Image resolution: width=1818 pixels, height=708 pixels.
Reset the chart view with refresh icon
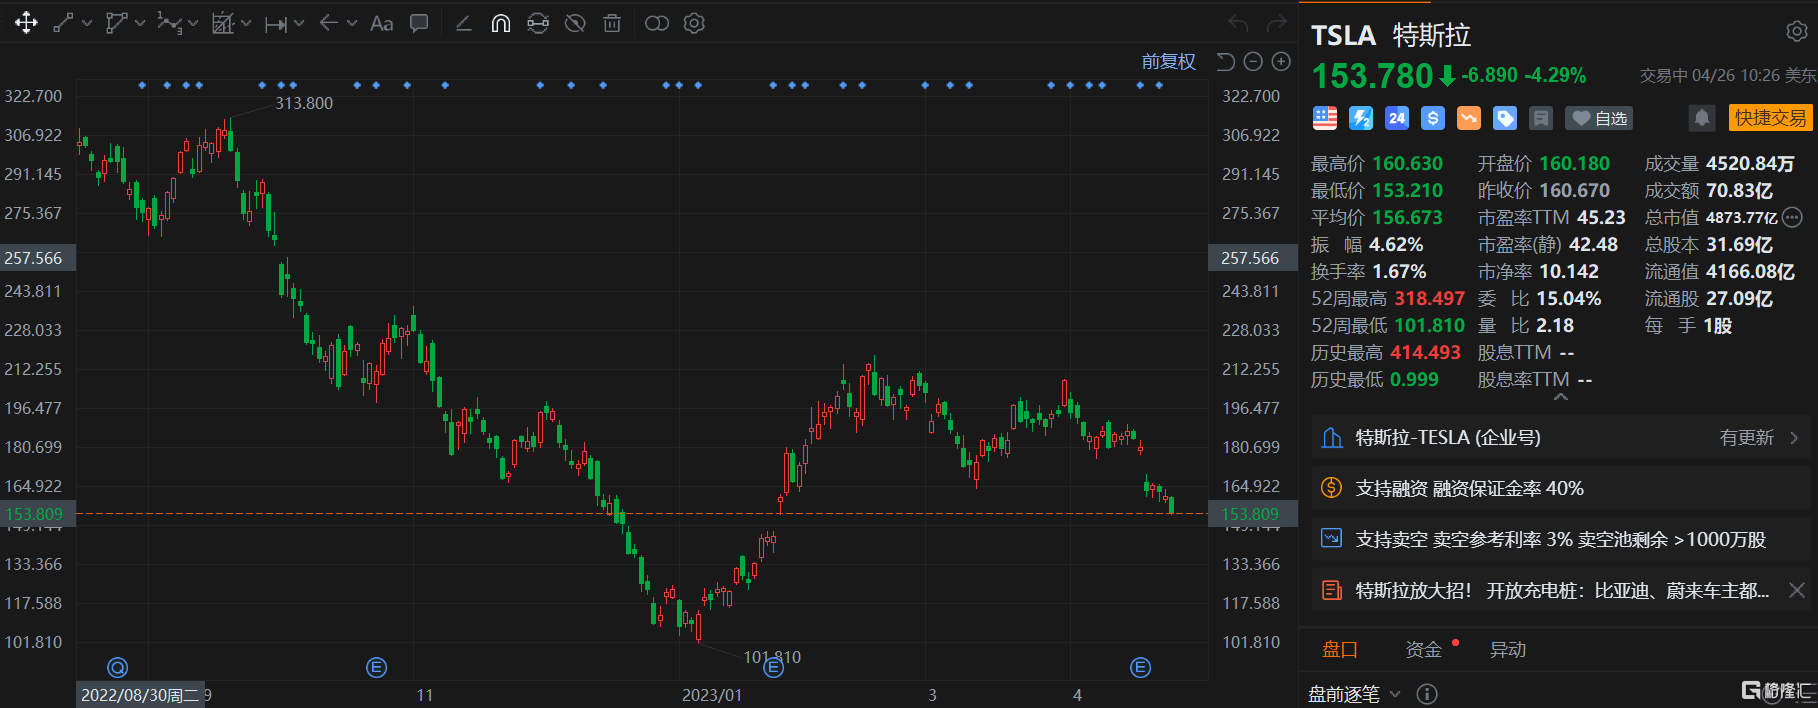1226,62
